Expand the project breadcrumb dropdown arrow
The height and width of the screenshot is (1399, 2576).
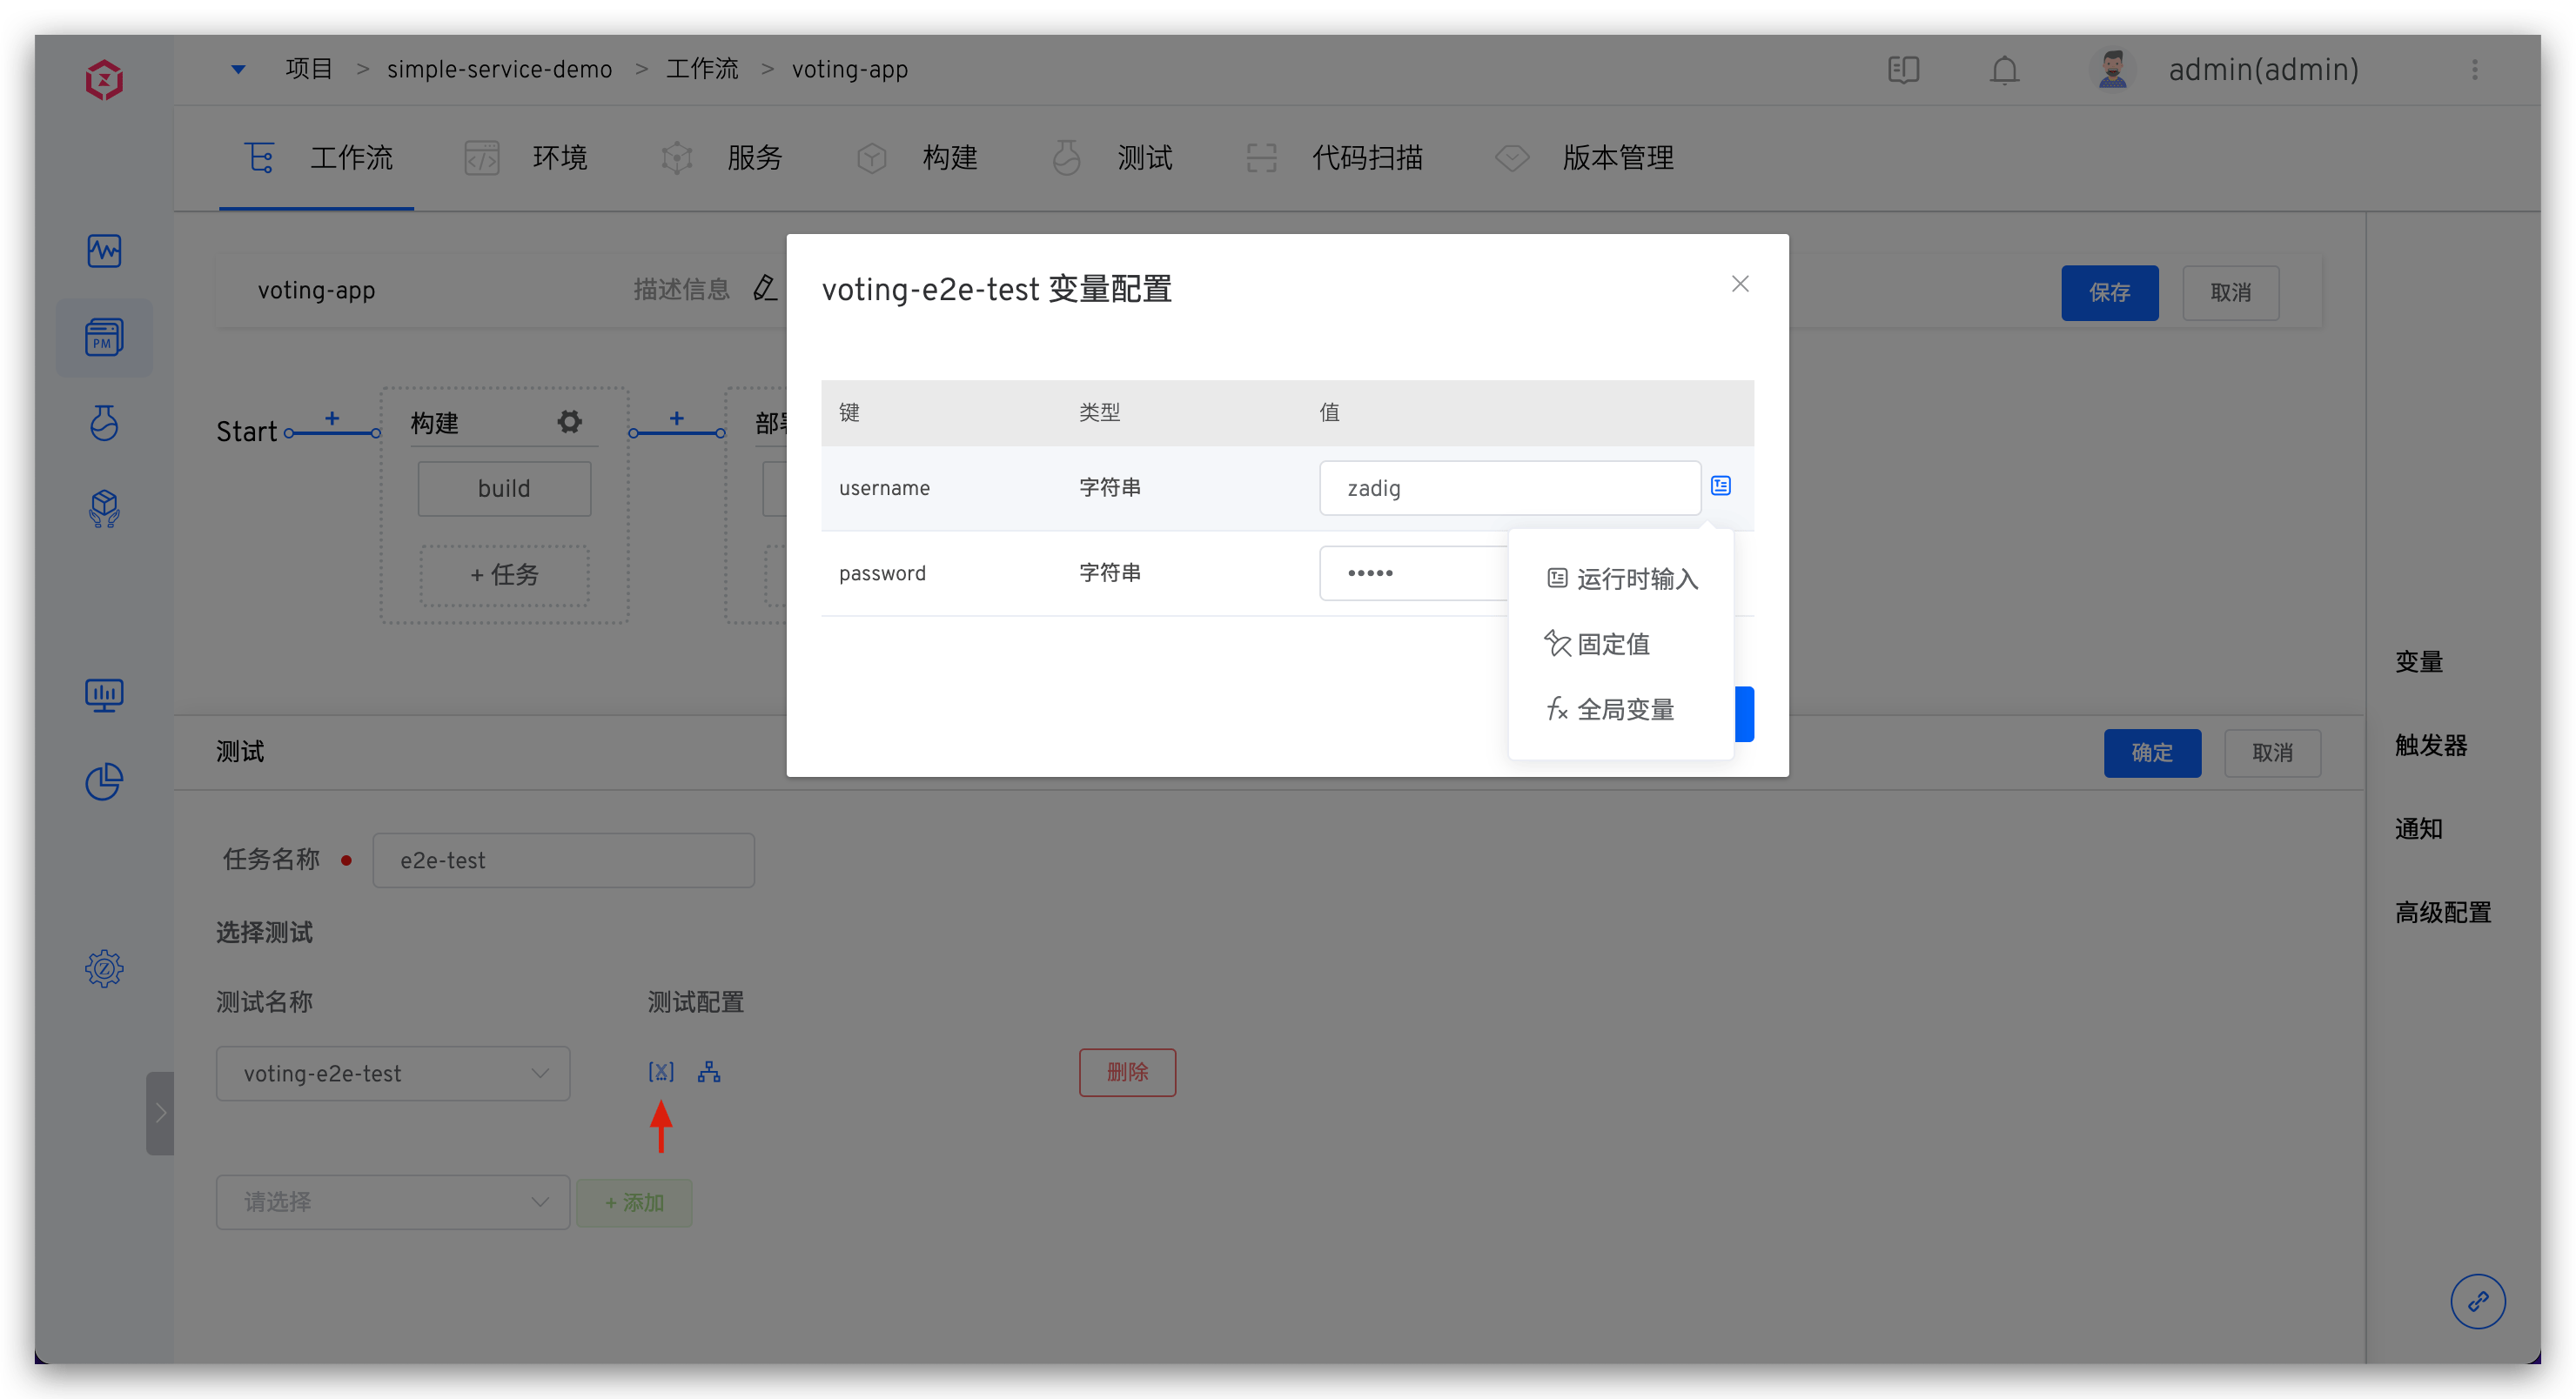(x=238, y=69)
